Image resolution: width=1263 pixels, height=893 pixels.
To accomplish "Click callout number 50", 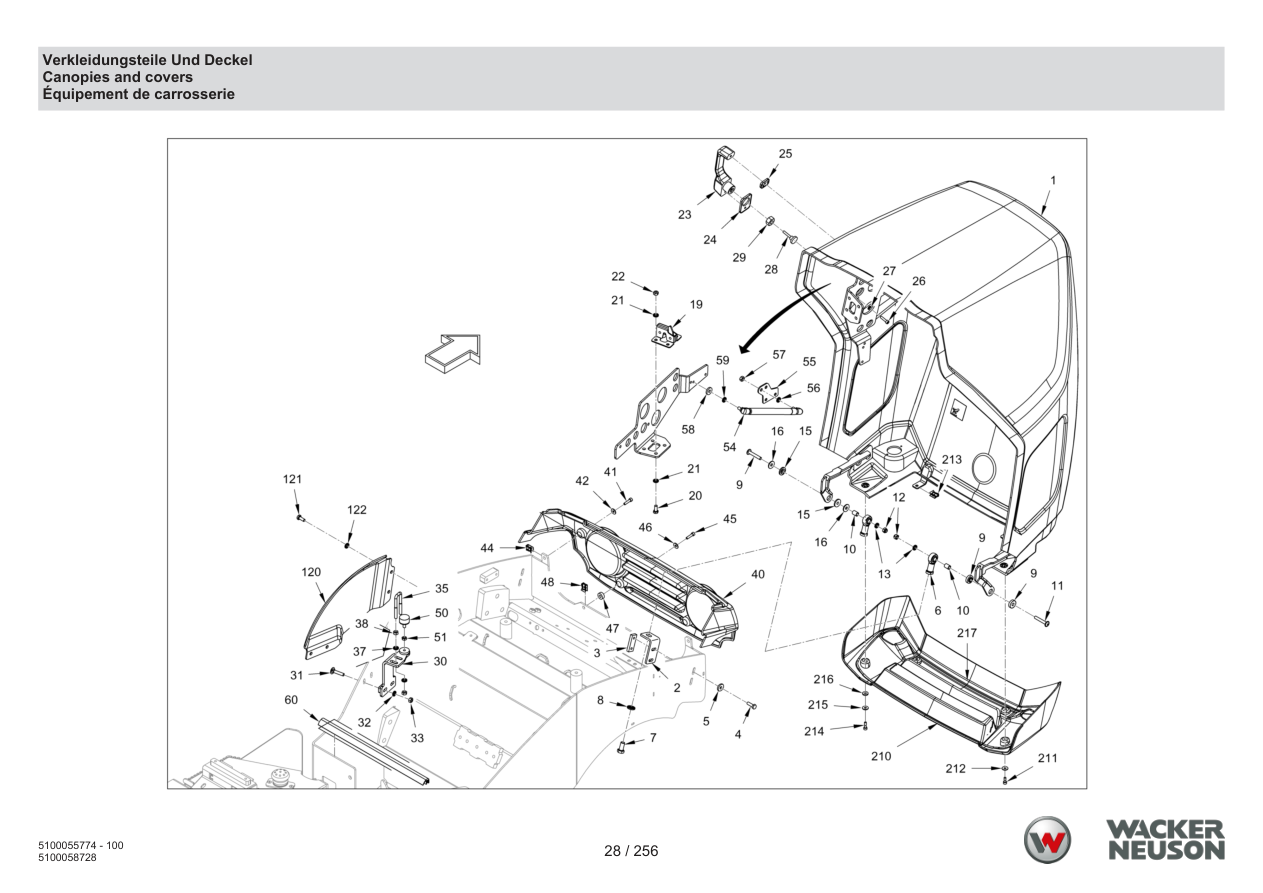I will pos(441,613).
